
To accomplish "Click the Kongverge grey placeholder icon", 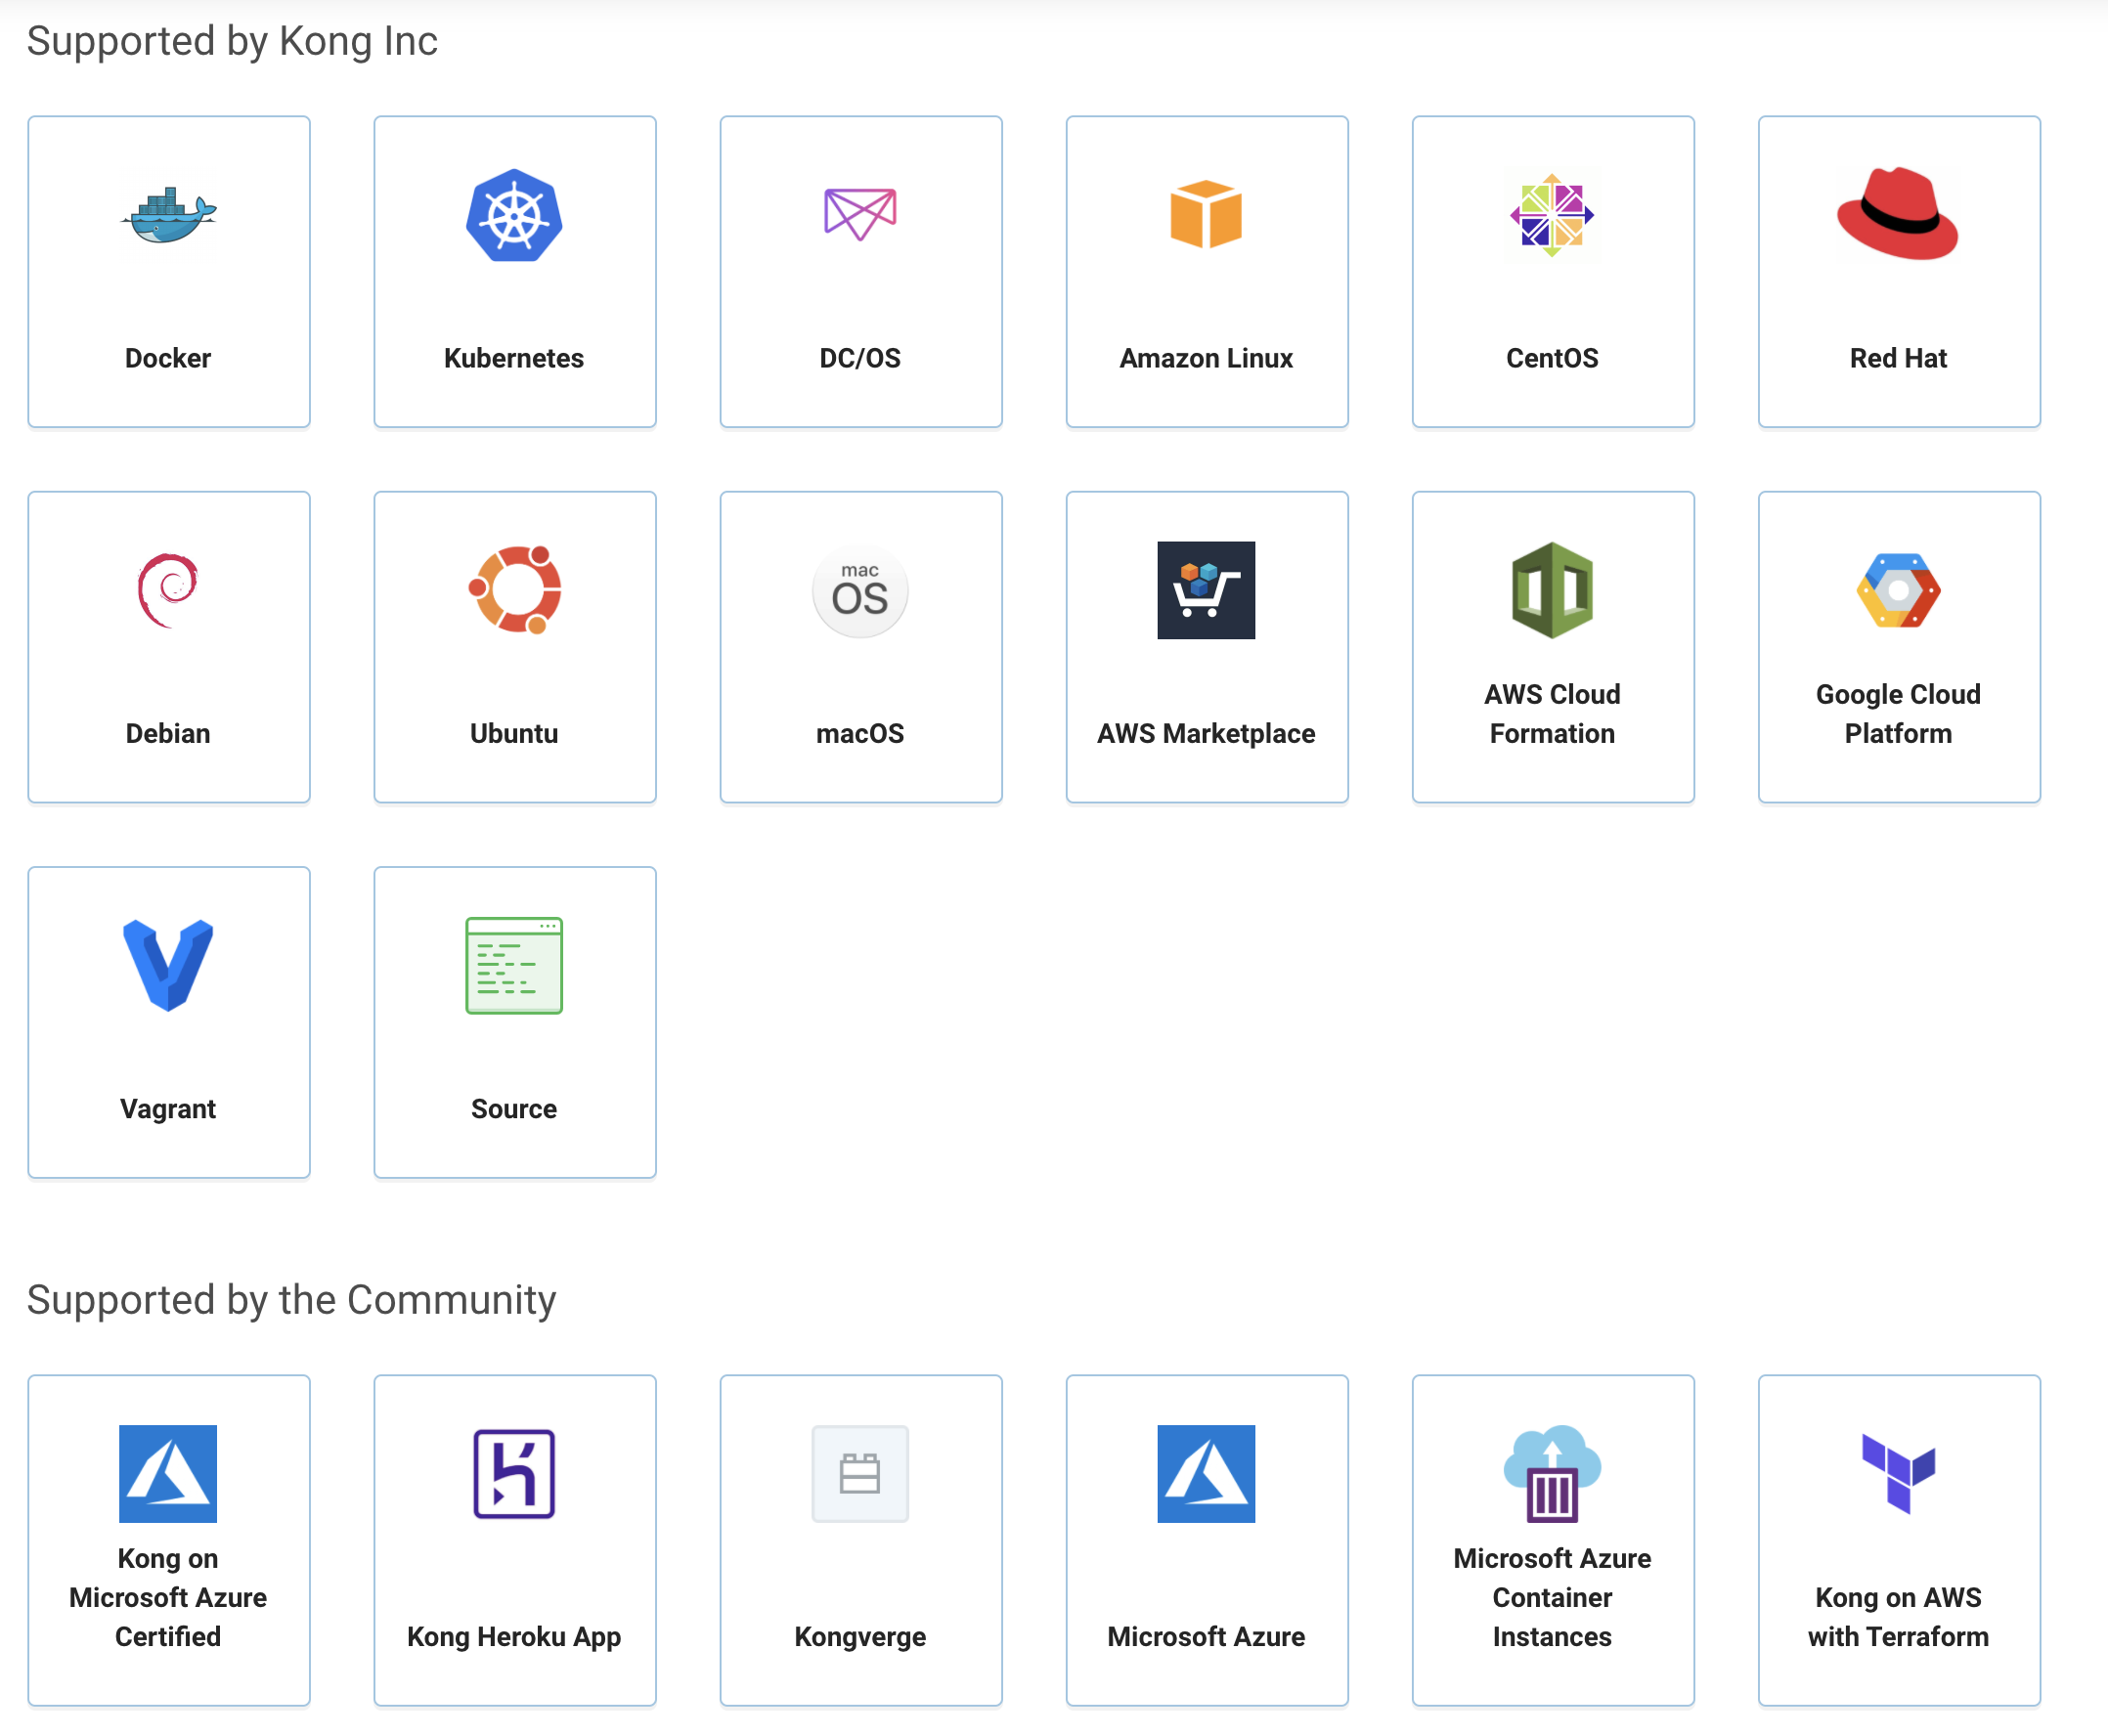I will pyautogui.click(x=860, y=1473).
